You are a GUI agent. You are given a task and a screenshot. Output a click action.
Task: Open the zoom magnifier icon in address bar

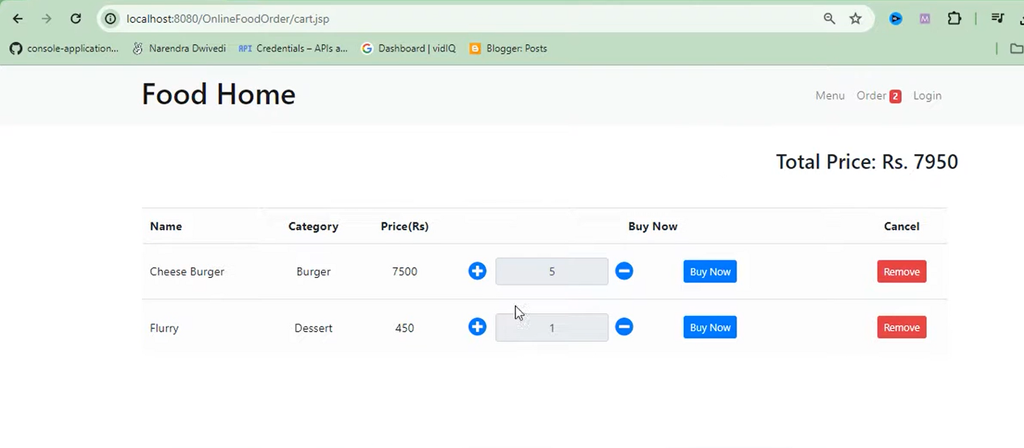(x=829, y=19)
